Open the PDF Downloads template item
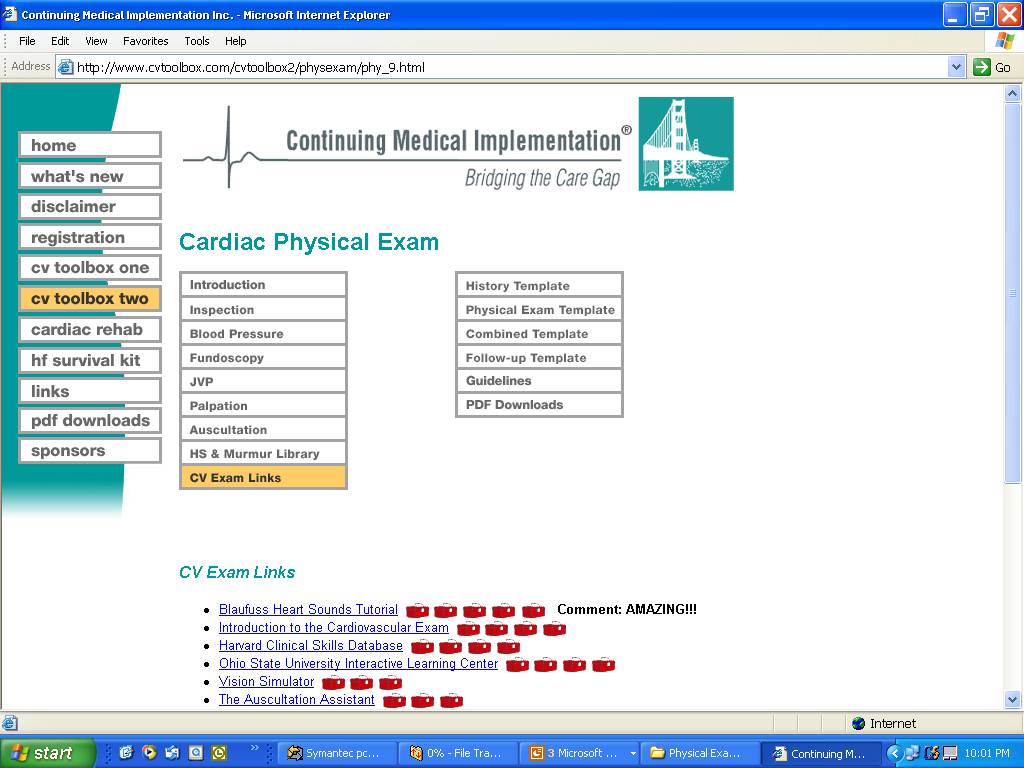1024x768 pixels. (539, 405)
